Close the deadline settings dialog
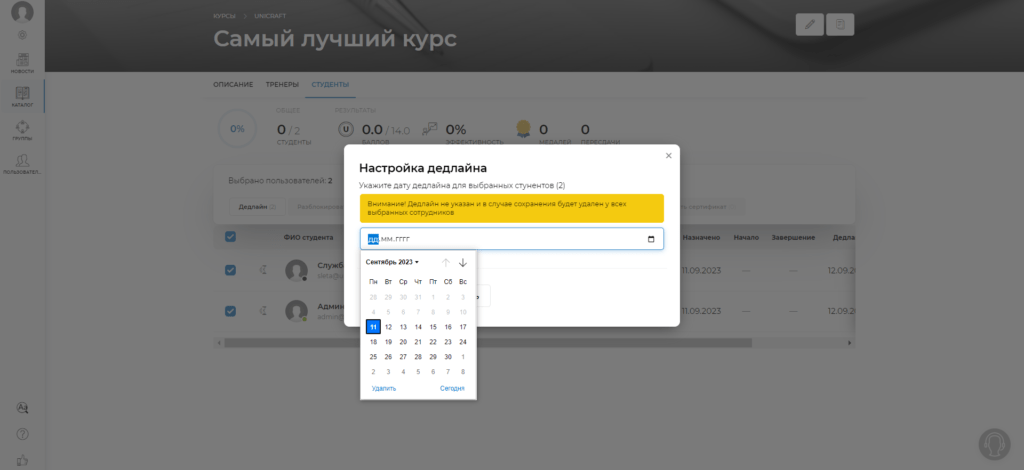This screenshot has height=470, width=1024. point(668,155)
